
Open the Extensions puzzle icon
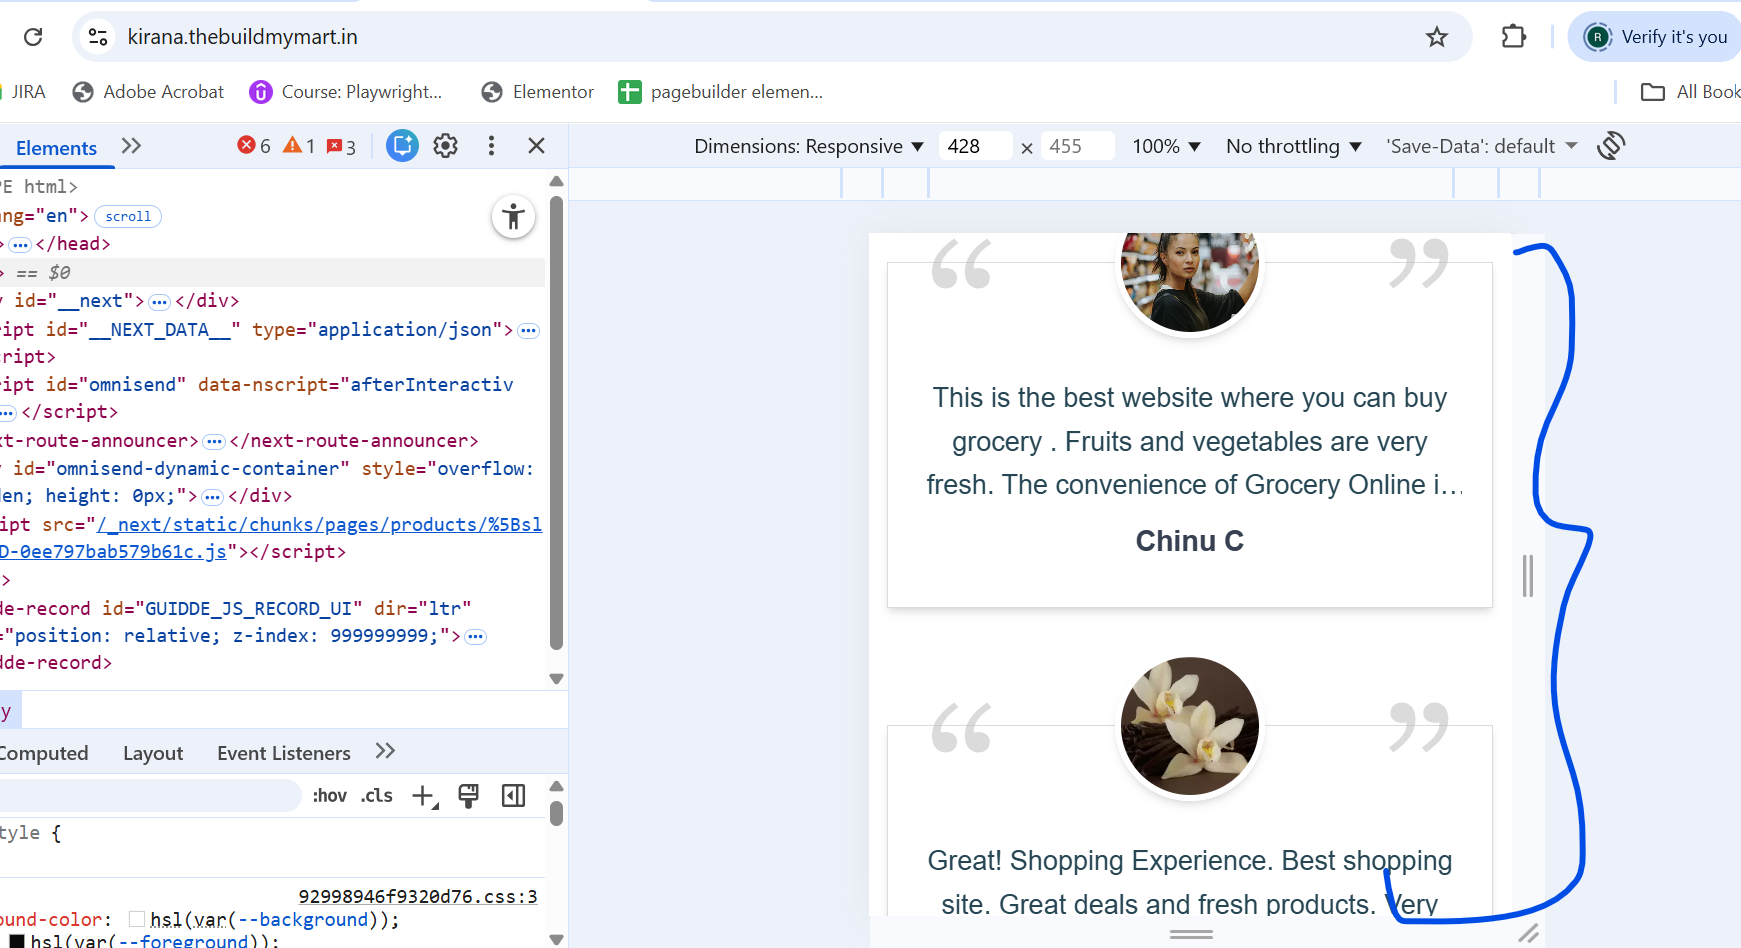pos(1514,37)
